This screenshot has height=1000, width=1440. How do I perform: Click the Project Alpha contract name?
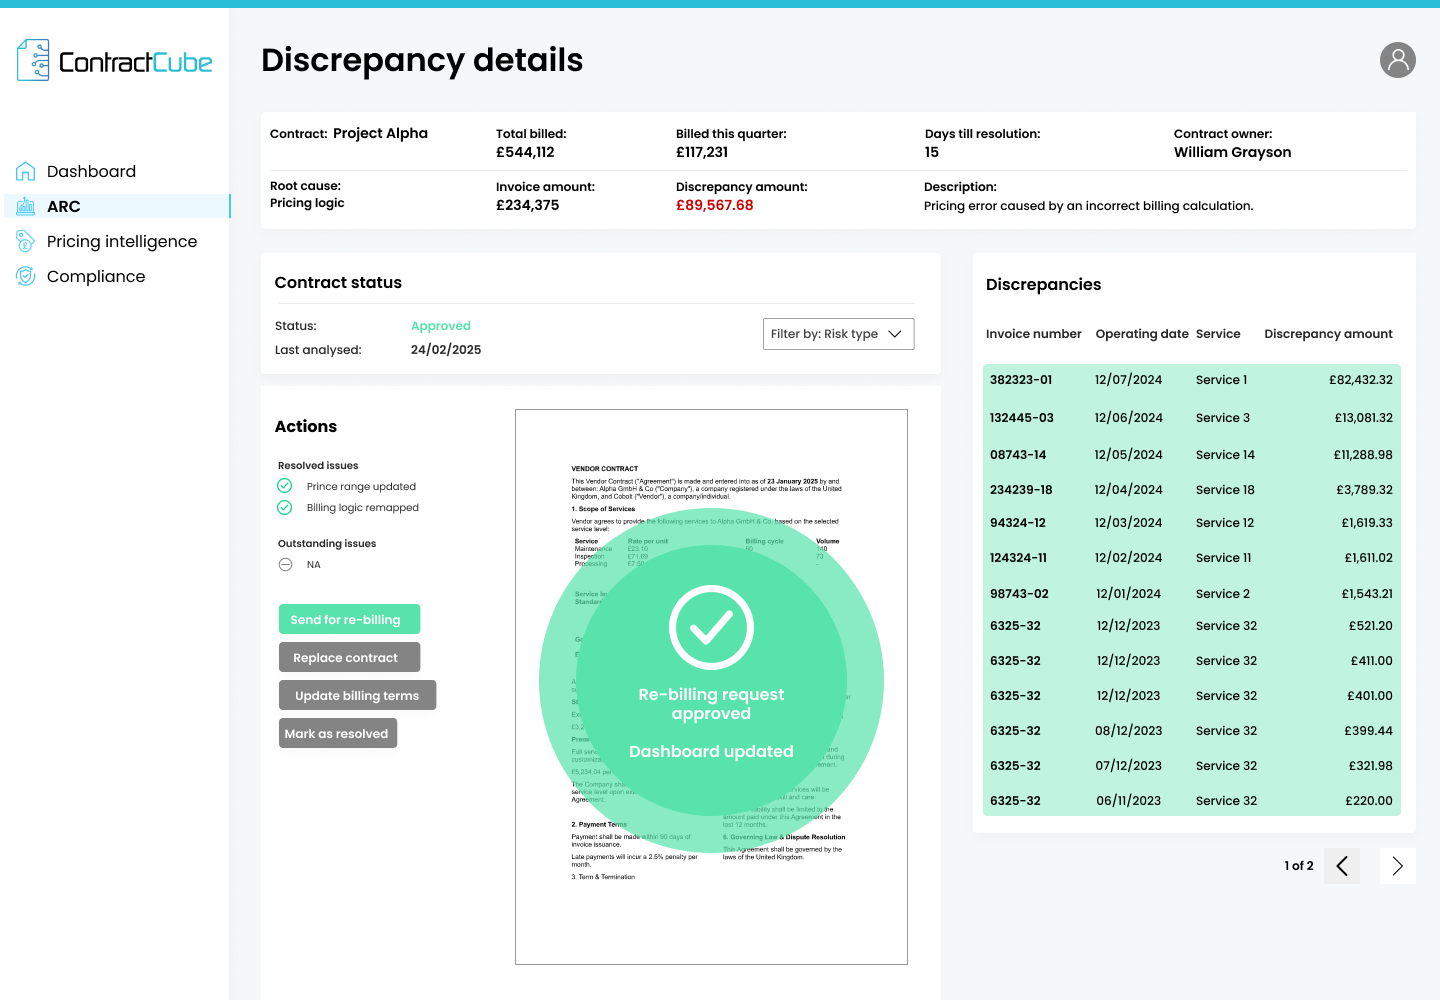tap(380, 133)
